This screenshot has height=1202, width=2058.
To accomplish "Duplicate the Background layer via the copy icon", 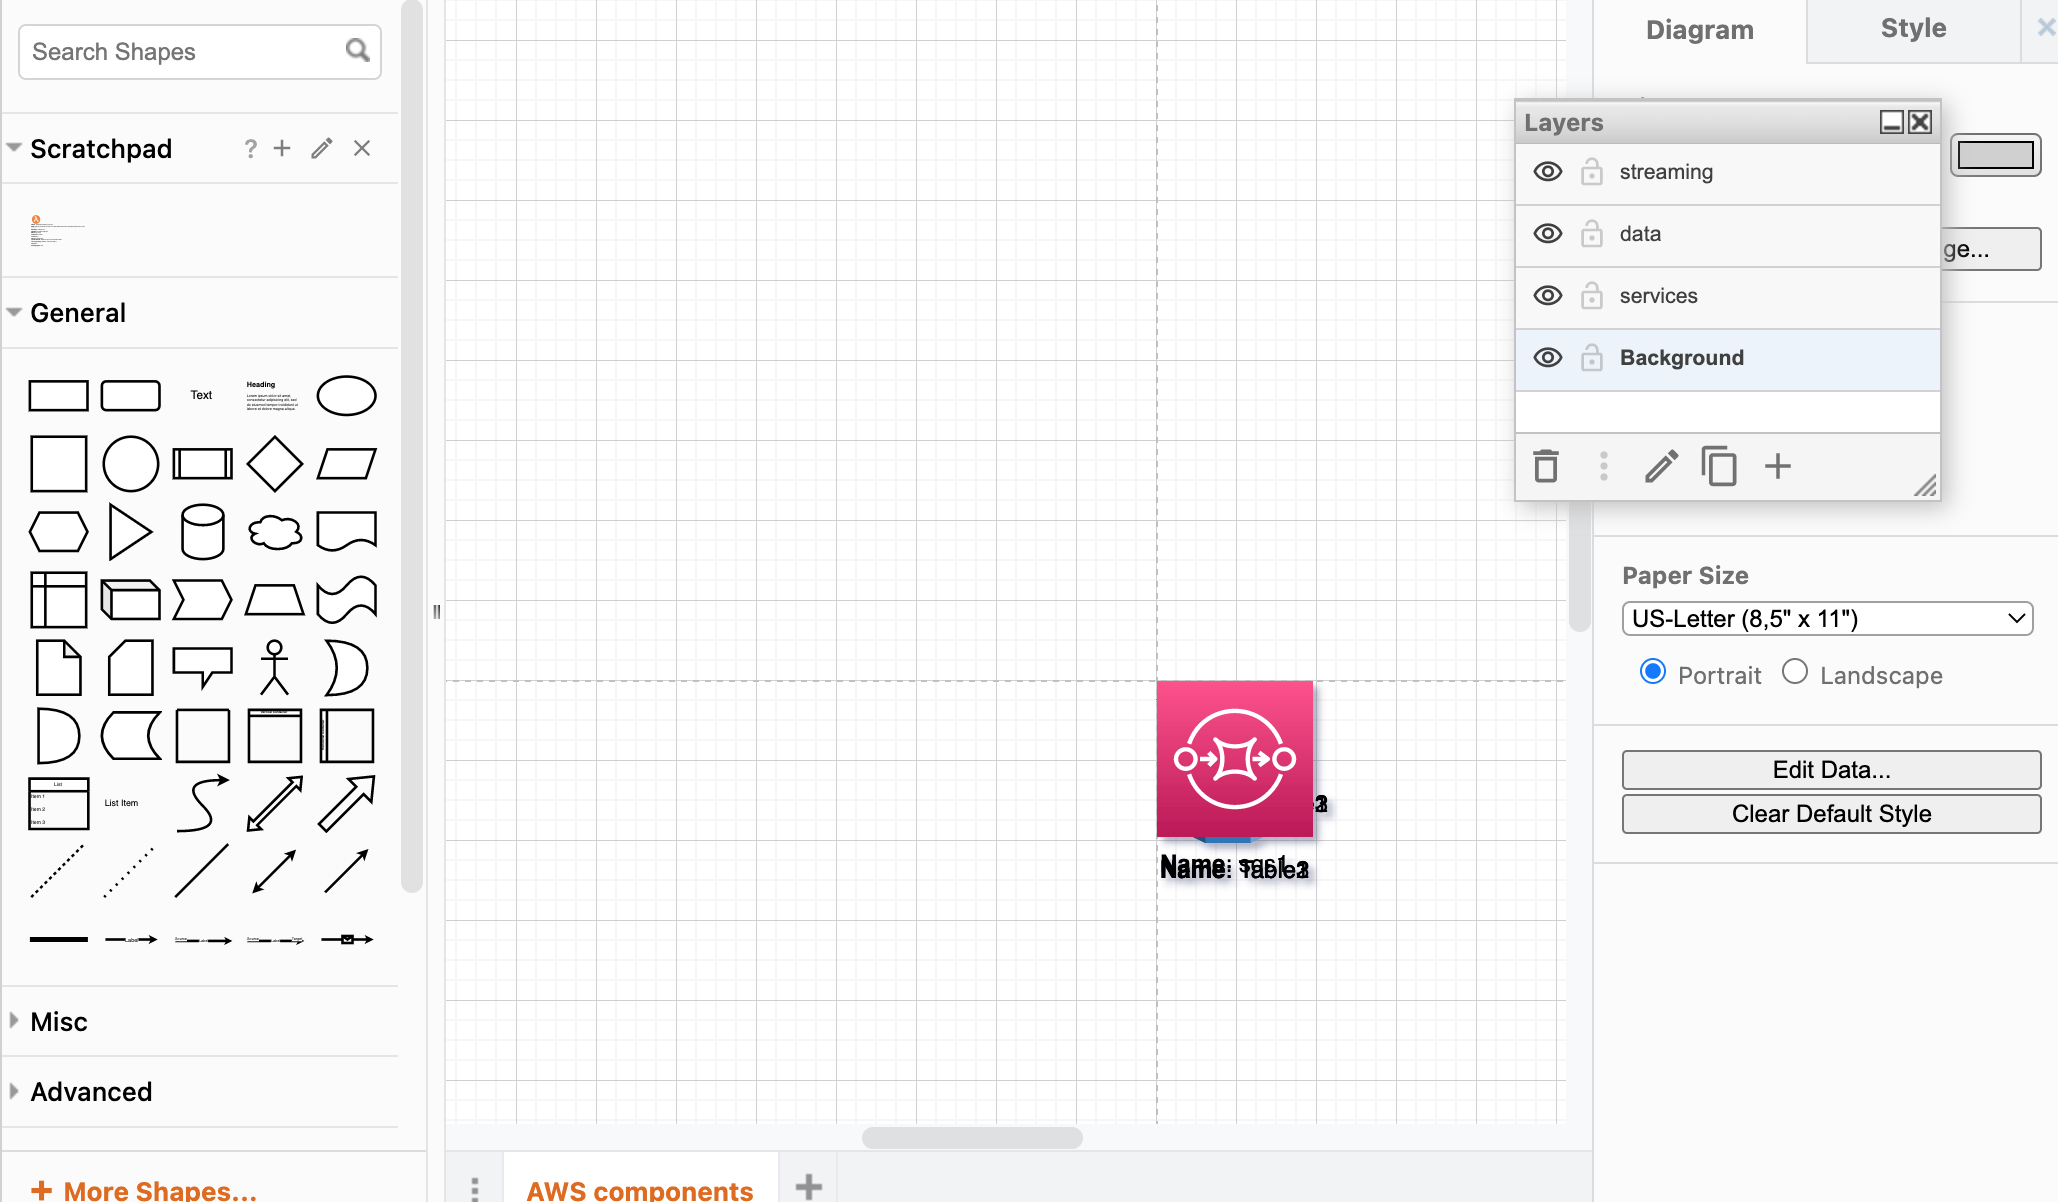I will [x=1719, y=466].
